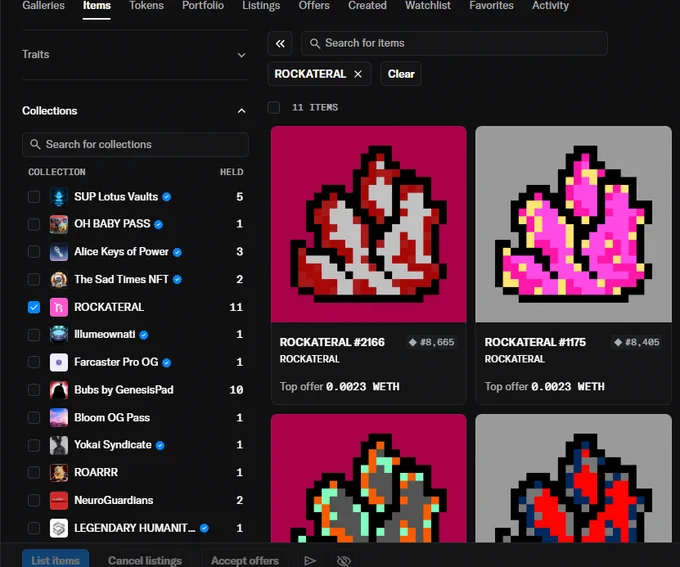
Task: Open the red and blue crystal NFT thumbnail
Action: [x=573, y=478]
